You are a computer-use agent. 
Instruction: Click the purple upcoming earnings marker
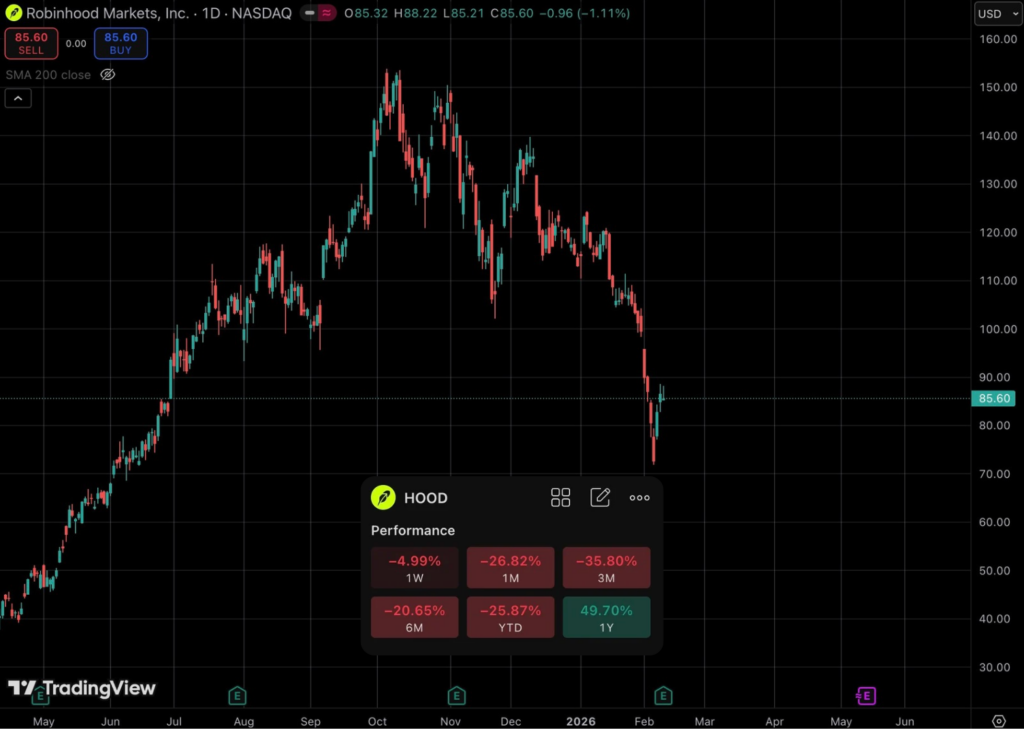866,695
